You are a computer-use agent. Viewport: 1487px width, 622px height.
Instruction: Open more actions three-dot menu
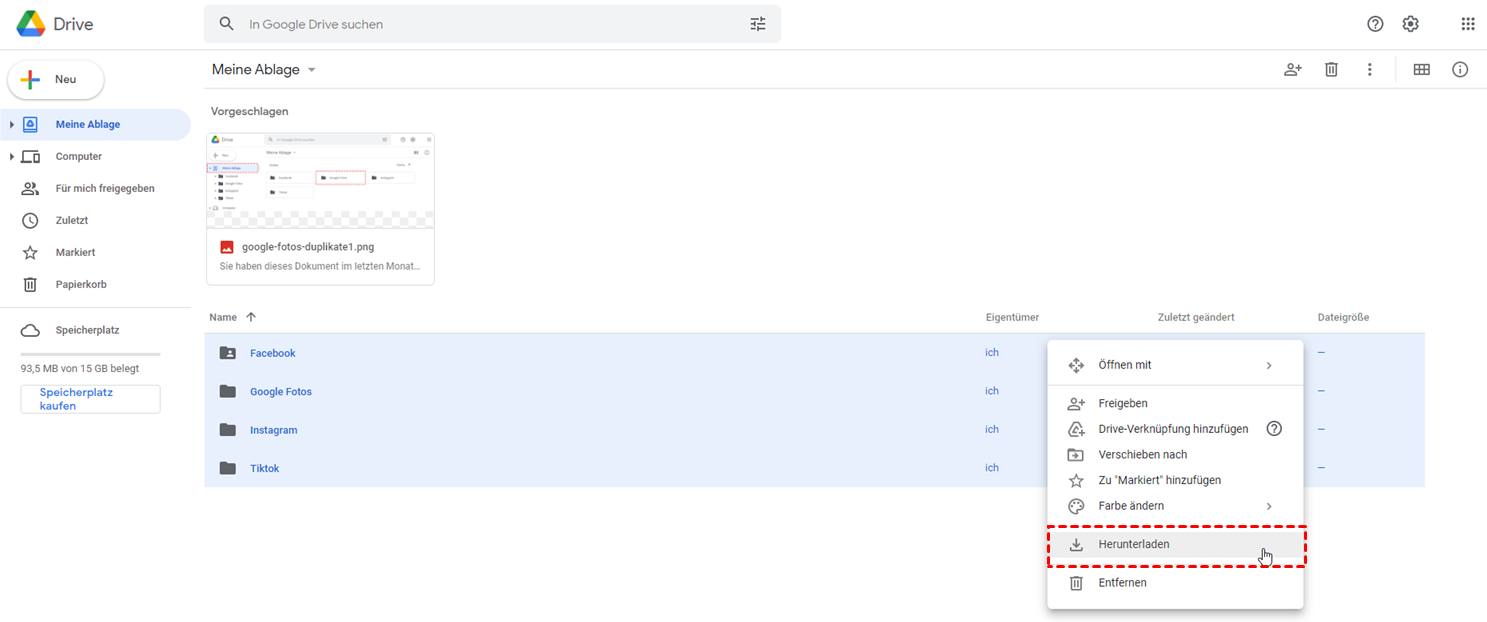click(x=1370, y=70)
